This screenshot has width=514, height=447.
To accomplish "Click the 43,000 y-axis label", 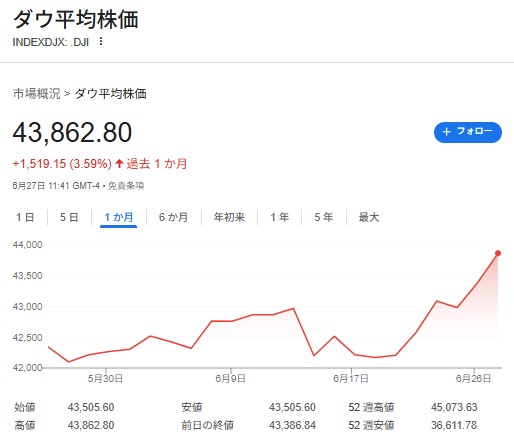I will [28, 307].
